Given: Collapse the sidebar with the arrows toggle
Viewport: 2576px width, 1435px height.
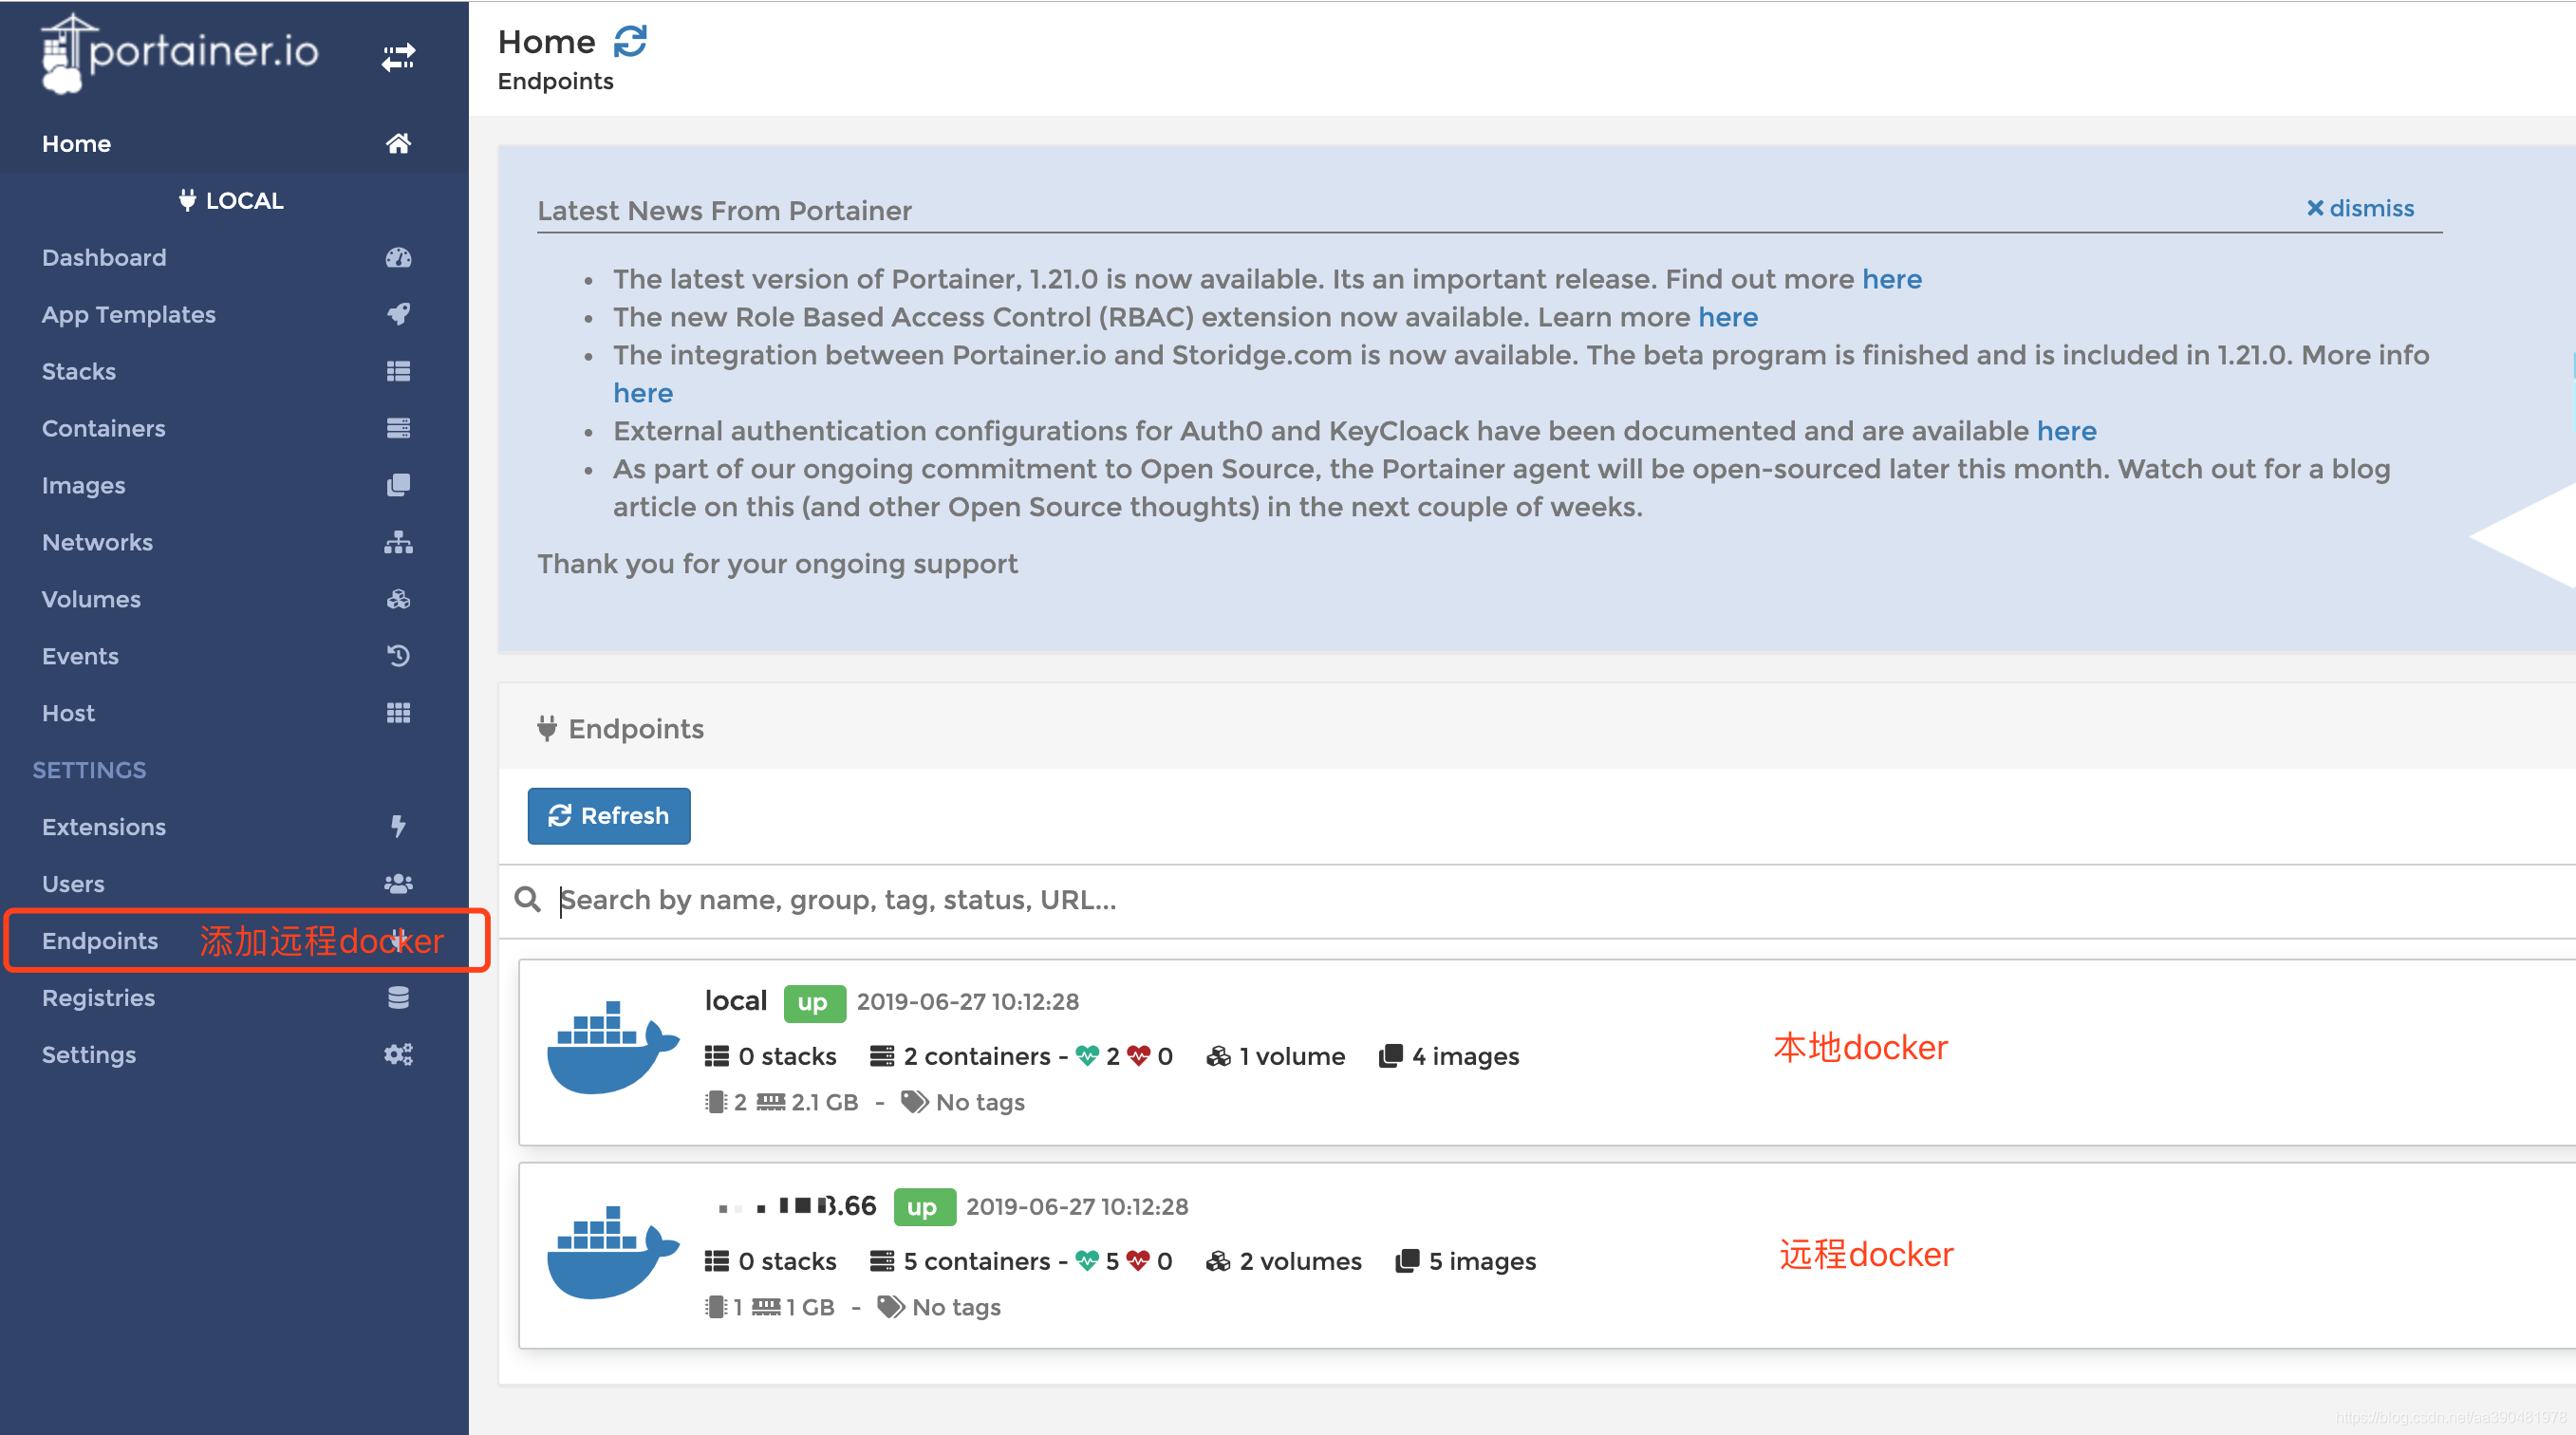Looking at the screenshot, I should point(398,57).
